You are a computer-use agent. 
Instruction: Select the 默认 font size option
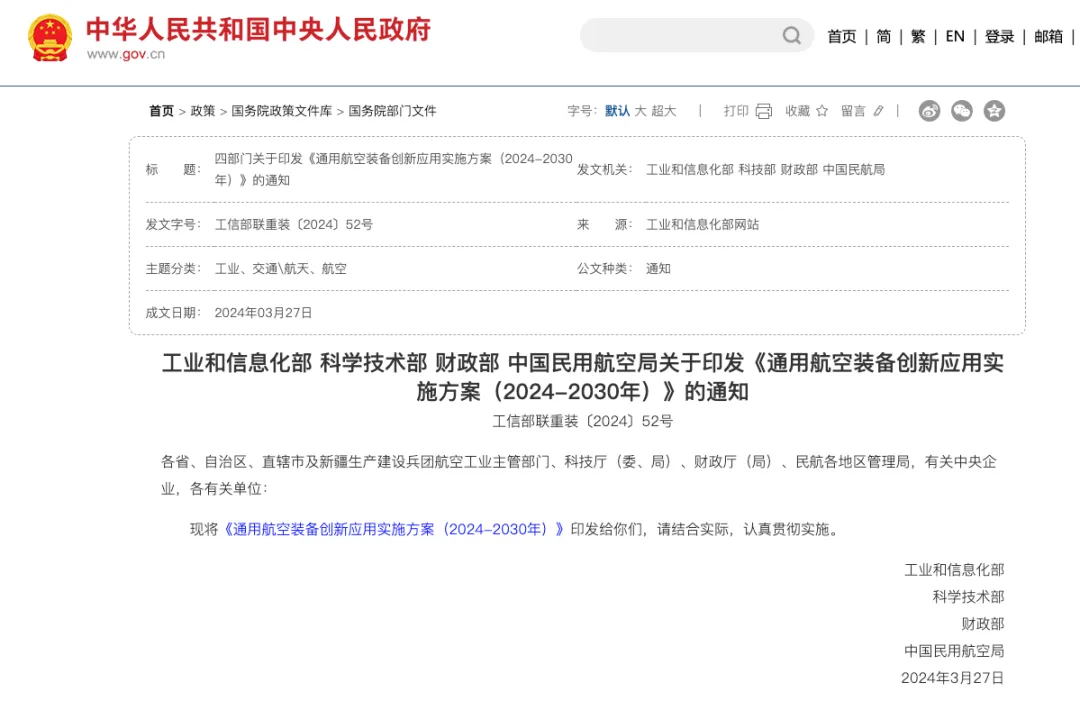point(620,111)
